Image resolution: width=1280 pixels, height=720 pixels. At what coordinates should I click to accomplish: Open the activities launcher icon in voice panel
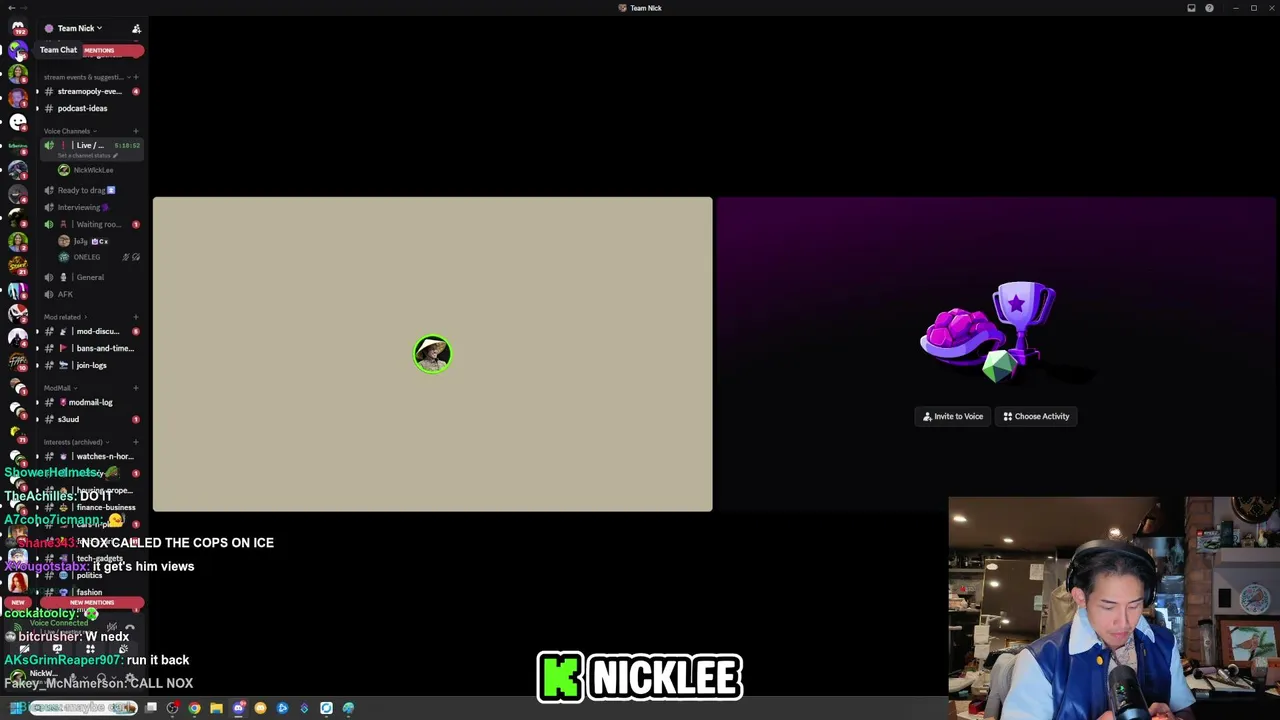click(x=90, y=649)
